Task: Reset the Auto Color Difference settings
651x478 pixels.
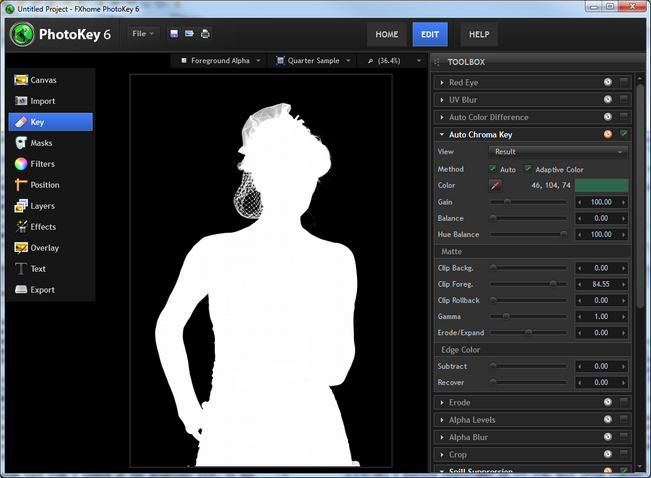Action: pos(608,117)
